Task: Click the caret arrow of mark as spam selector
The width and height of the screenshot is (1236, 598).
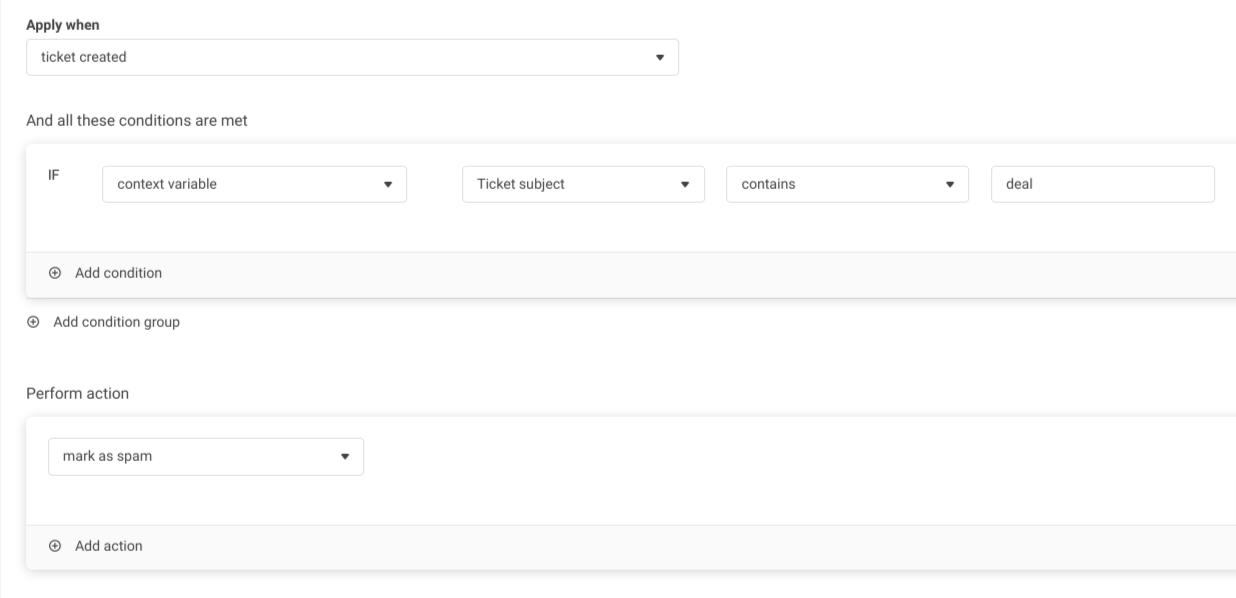Action: 345,457
